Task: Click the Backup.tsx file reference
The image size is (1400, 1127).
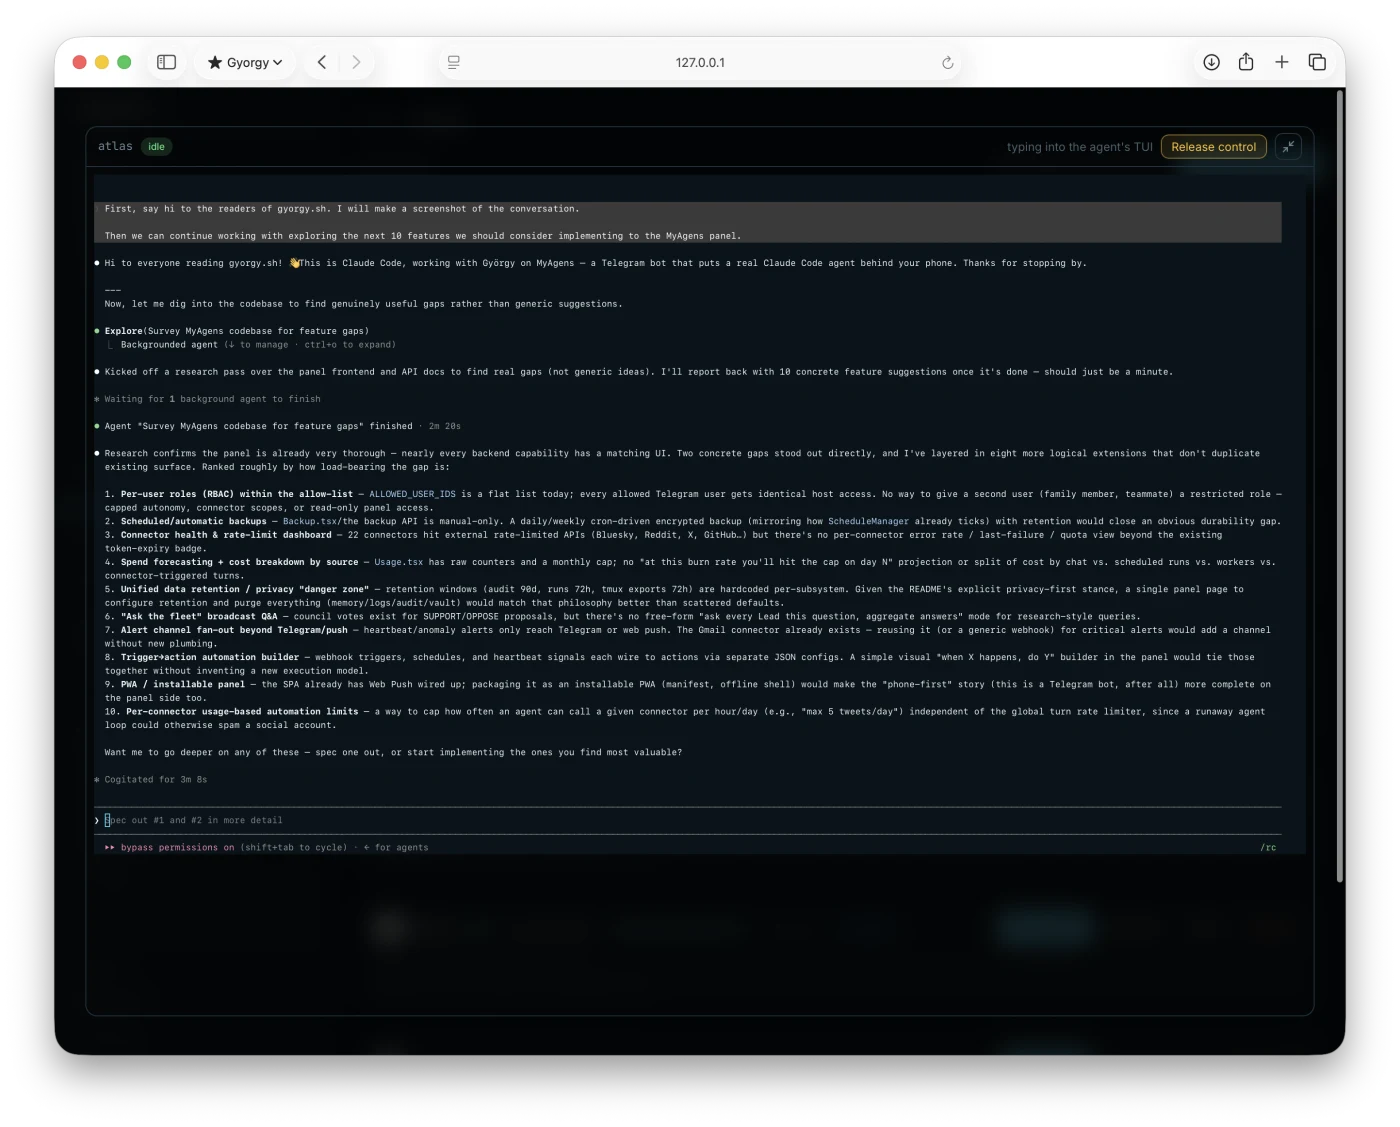Action: (310, 521)
